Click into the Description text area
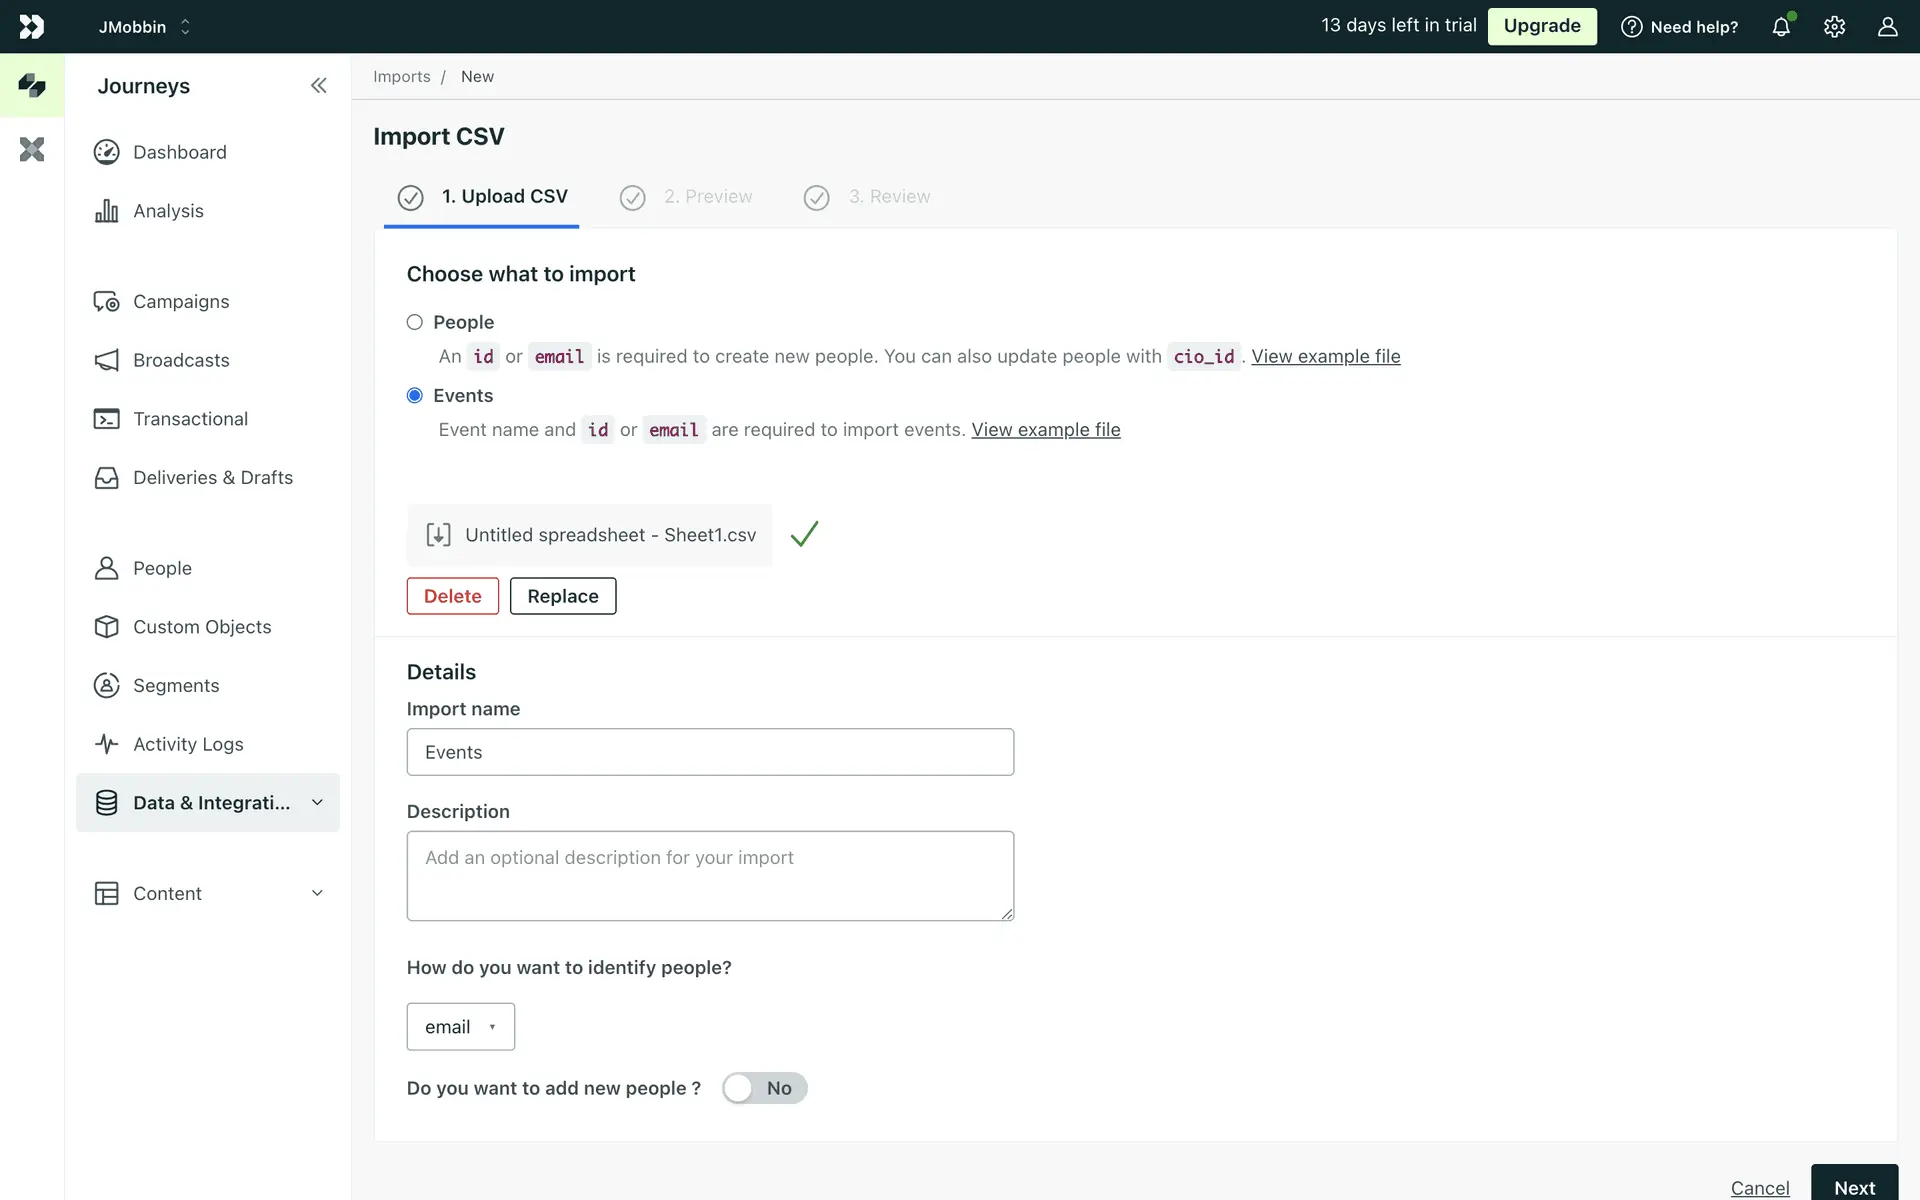This screenshot has width=1920, height=1200. (710, 876)
